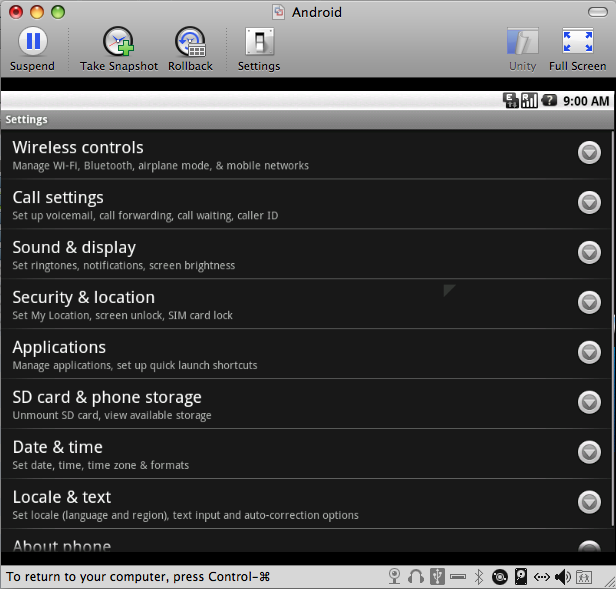
Task: Expand the Sound & display arrow
Action: [x=589, y=252]
